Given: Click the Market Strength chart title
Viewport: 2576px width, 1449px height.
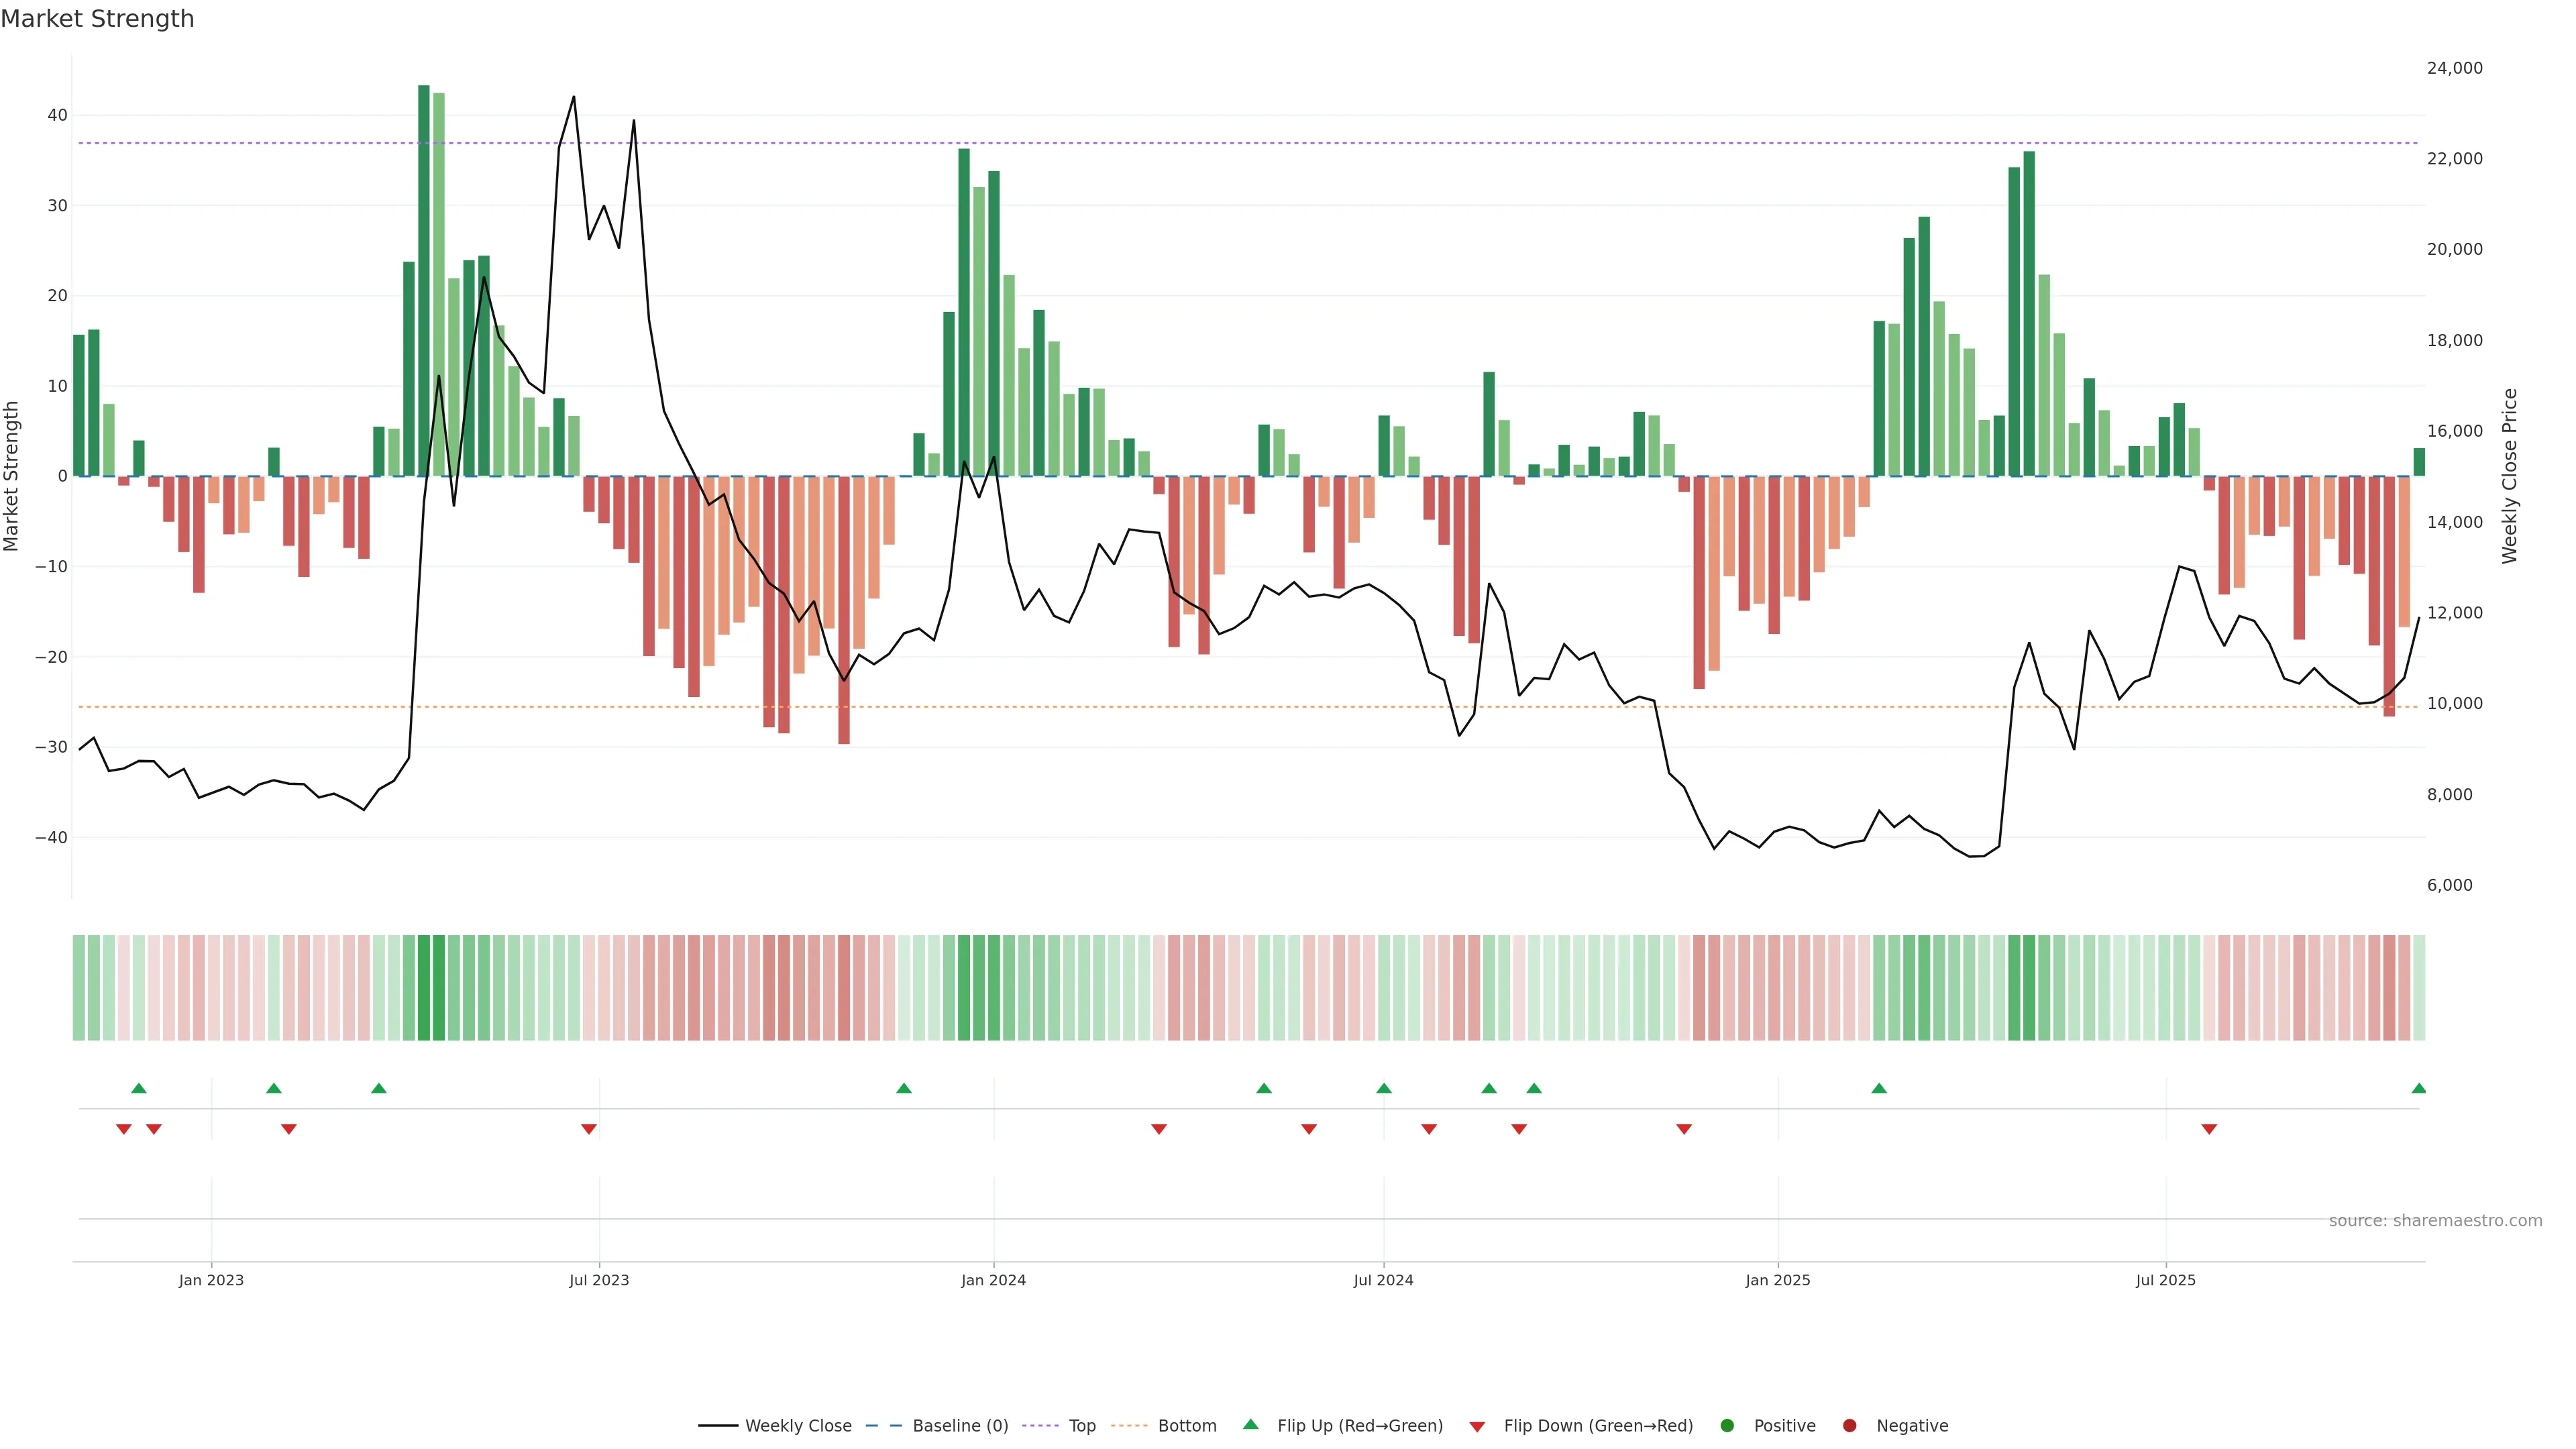Looking at the screenshot, I should click(97, 19).
